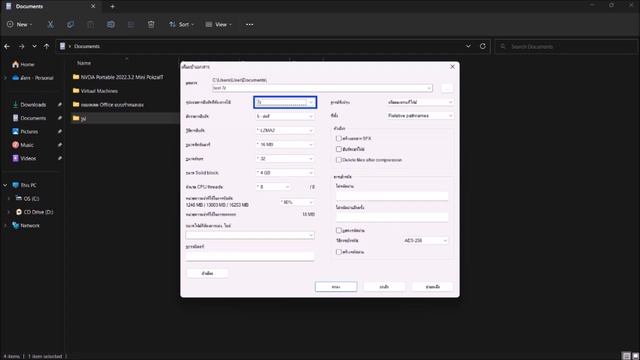Open the split to volumes combo box

[250, 235]
